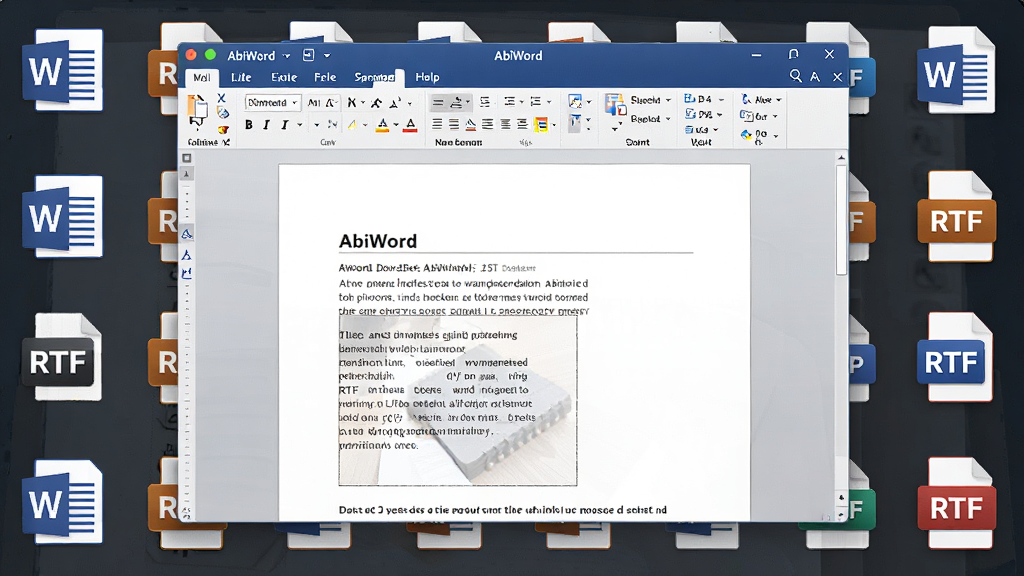Toggle the second italic I with dropdown arrow
This screenshot has height=576, width=1024.
[x=285, y=124]
